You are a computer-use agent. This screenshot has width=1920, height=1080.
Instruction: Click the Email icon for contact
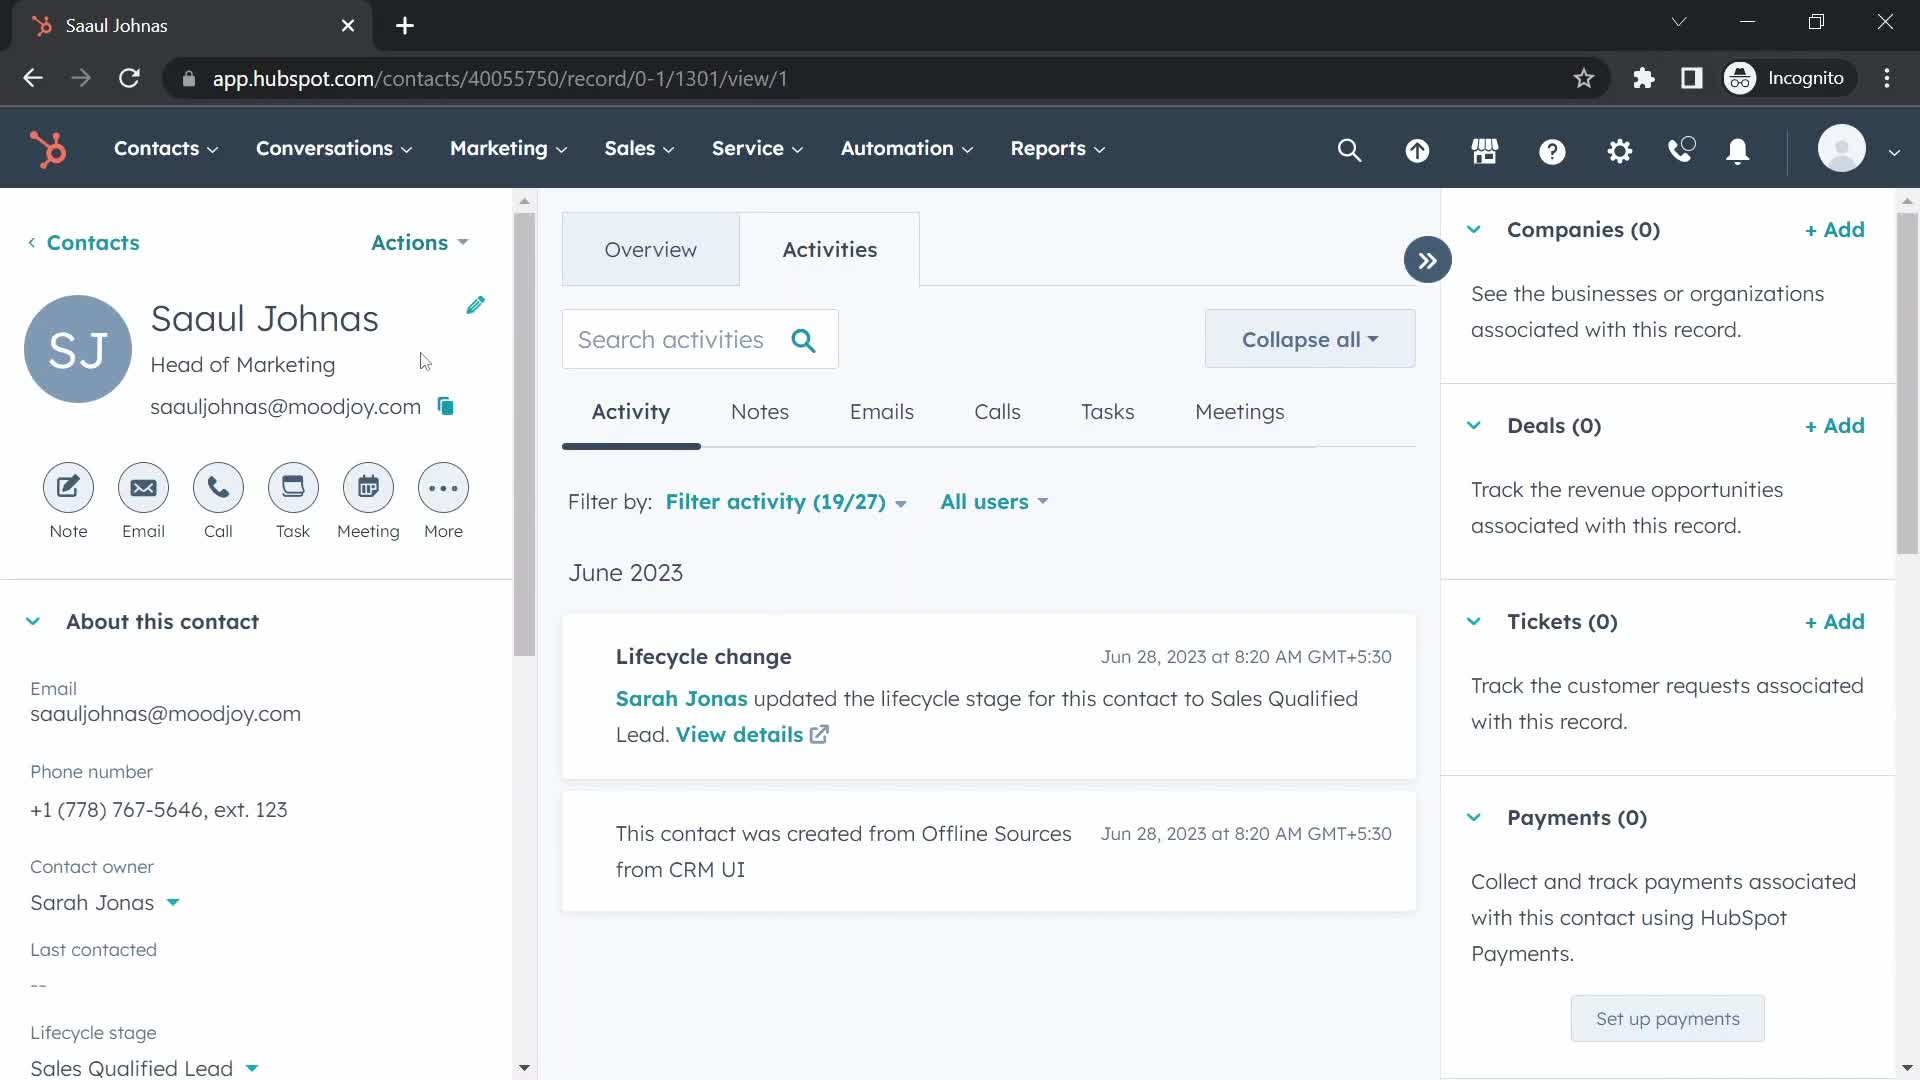point(142,488)
